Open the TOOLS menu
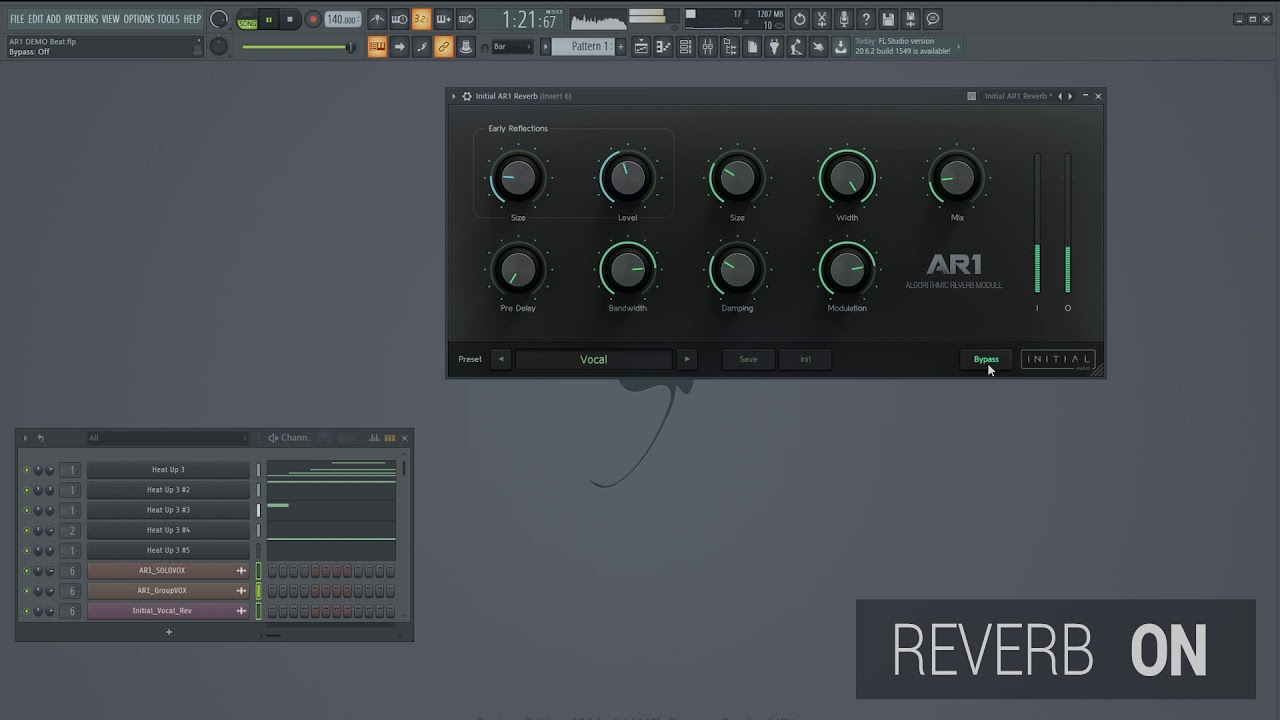The width and height of the screenshot is (1280, 720). click(x=168, y=19)
